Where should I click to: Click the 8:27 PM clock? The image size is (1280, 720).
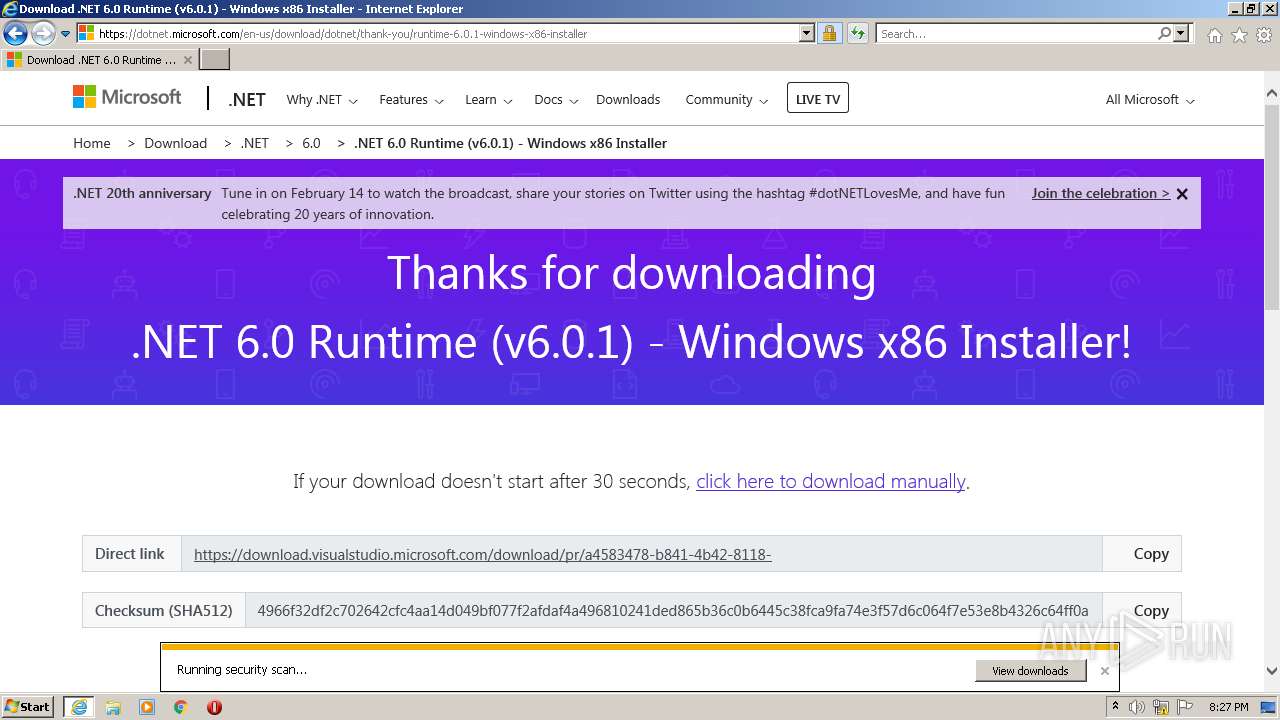pyautogui.click(x=1228, y=707)
